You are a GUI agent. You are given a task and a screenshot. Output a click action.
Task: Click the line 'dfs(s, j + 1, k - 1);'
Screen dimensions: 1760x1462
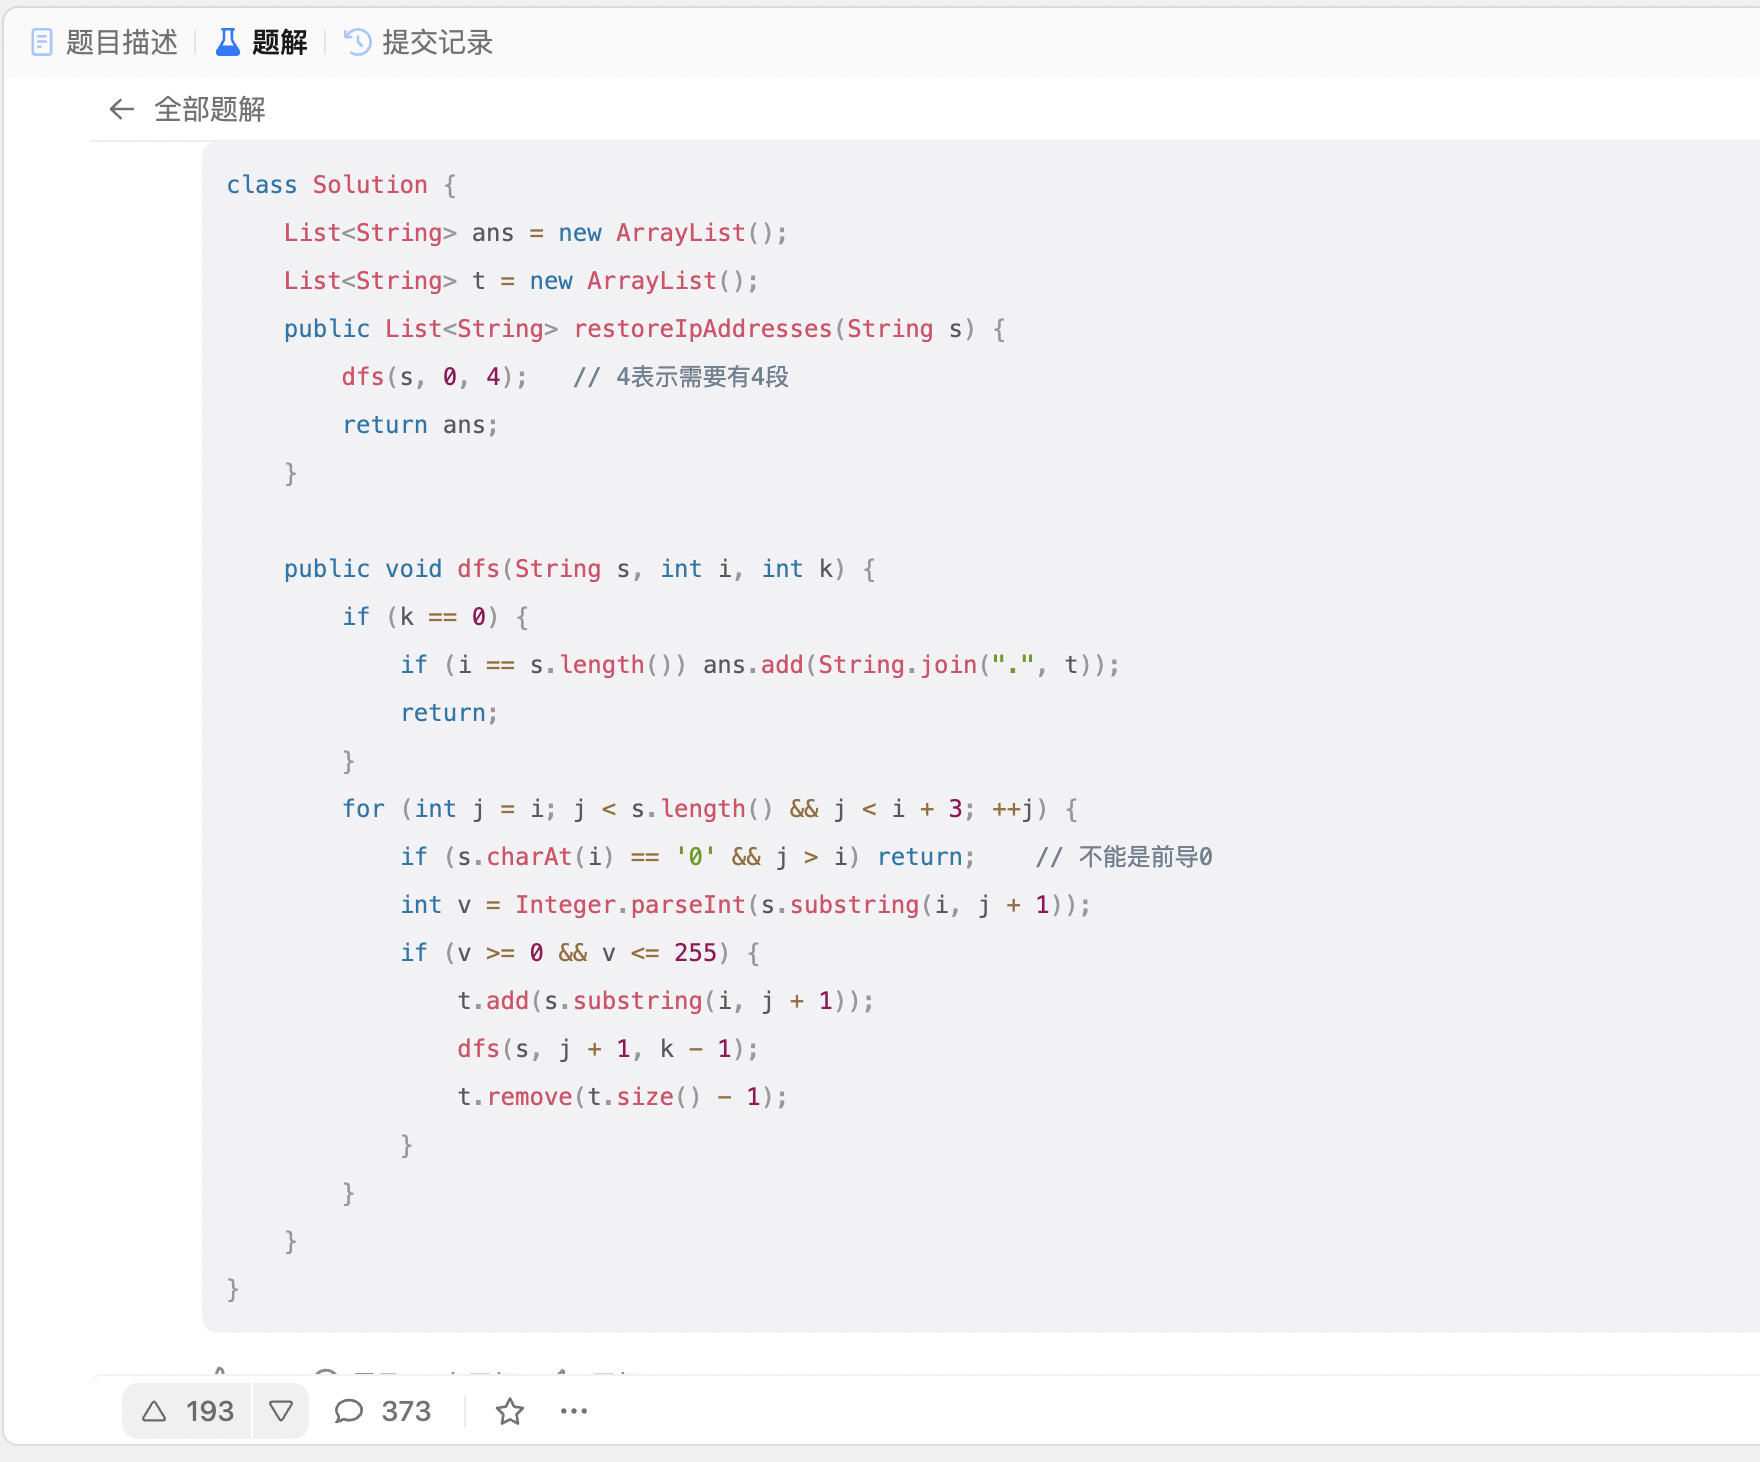click(608, 1049)
